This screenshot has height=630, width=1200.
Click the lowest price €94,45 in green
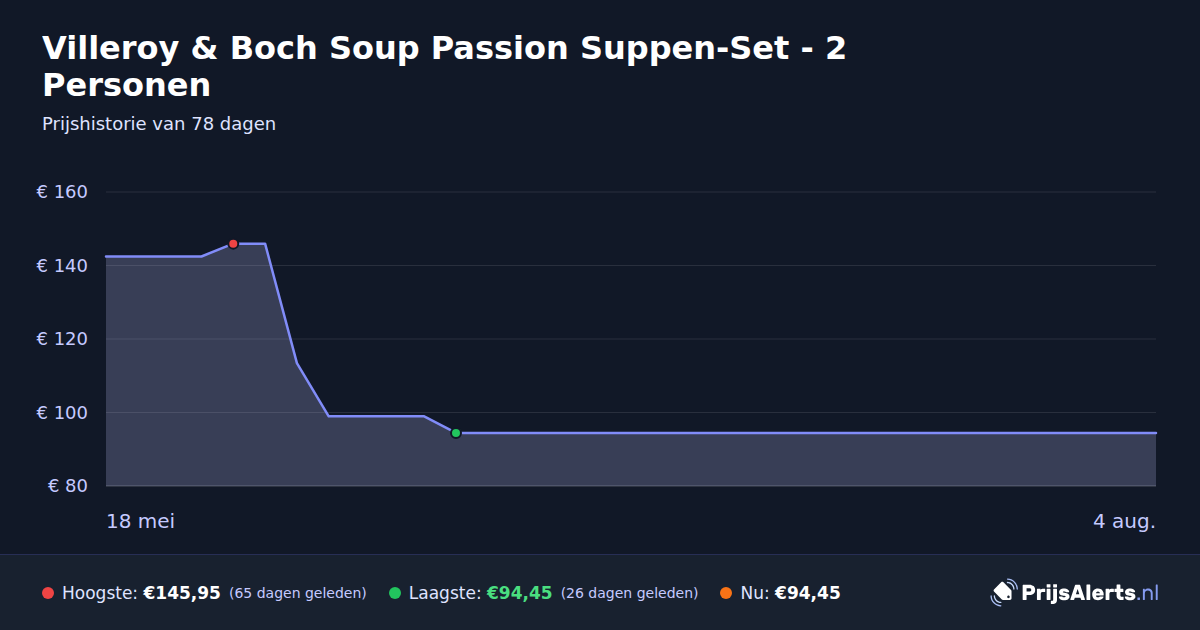(519, 593)
